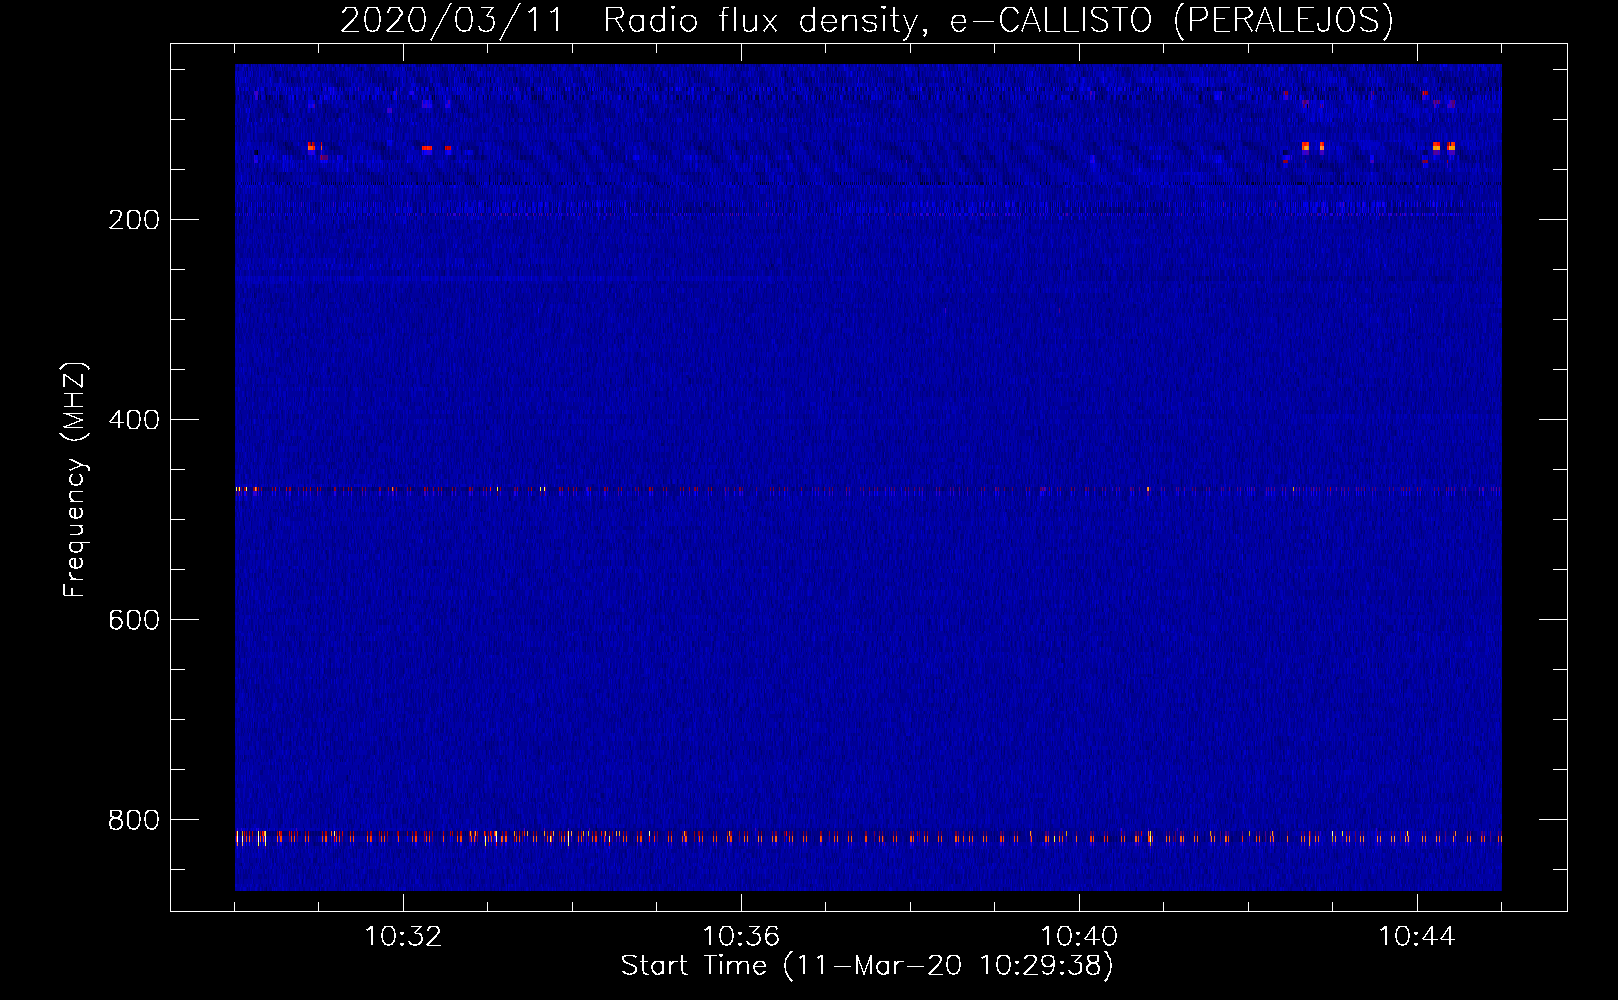This screenshot has width=1618, height=1000.
Task: Click the 10:40 time tick label
Action: point(1079,937)
